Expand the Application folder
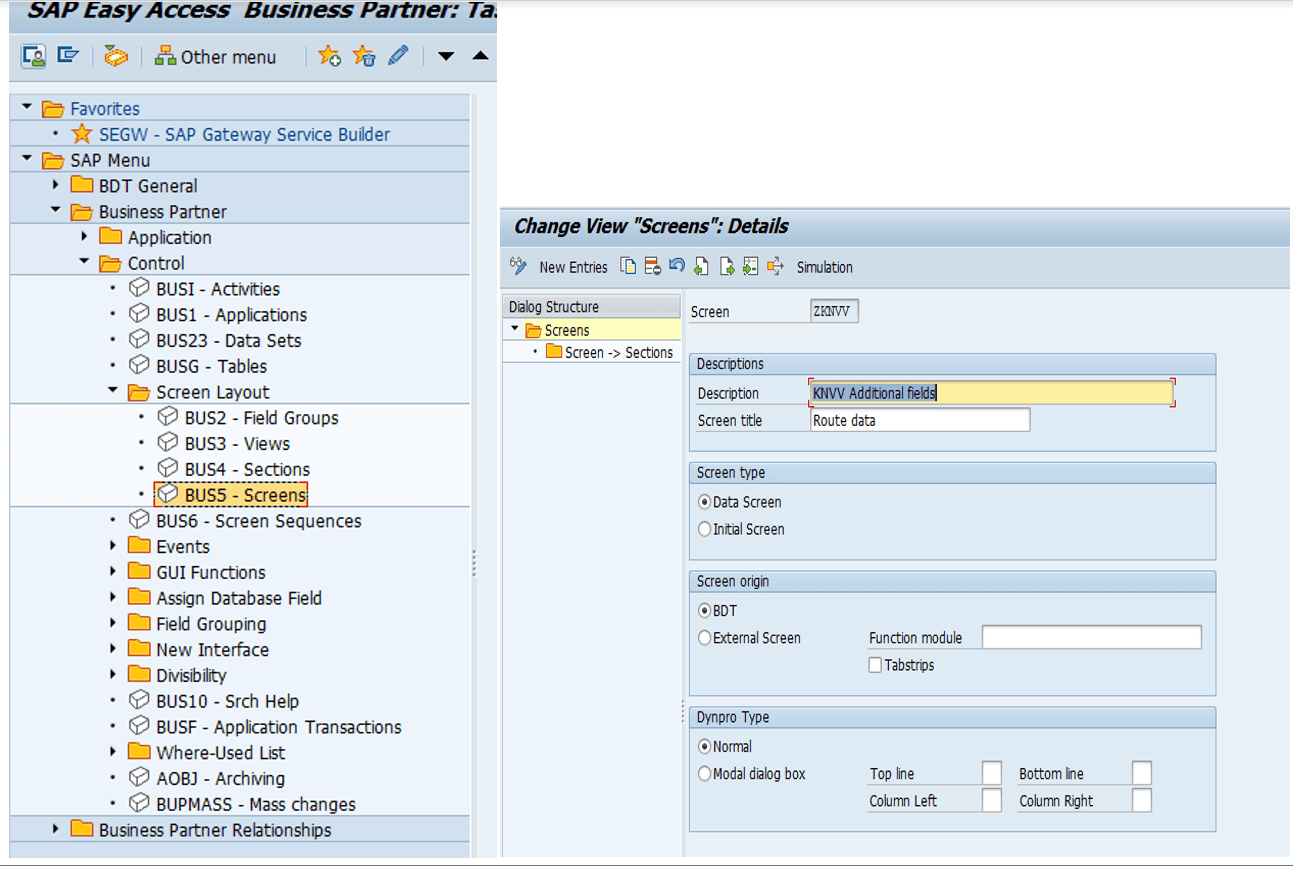The height and width of the screenshot is (873, 1293). [x=85, y=237]
